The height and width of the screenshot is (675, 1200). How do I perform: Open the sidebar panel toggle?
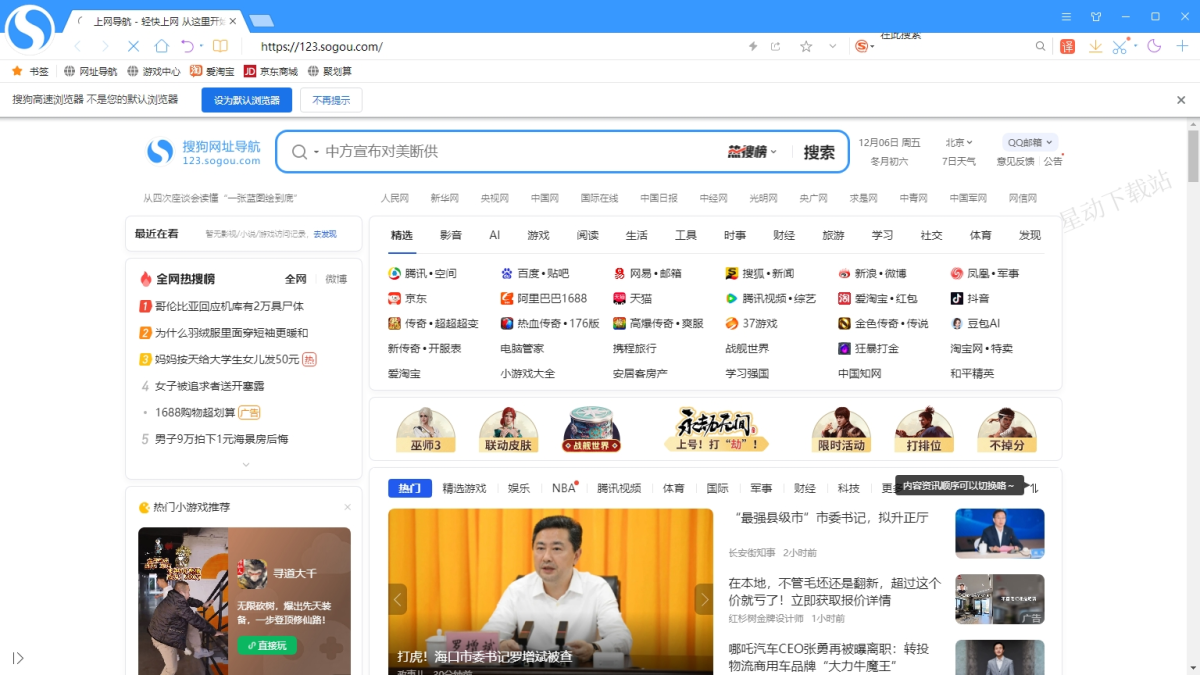pos(18,657)
